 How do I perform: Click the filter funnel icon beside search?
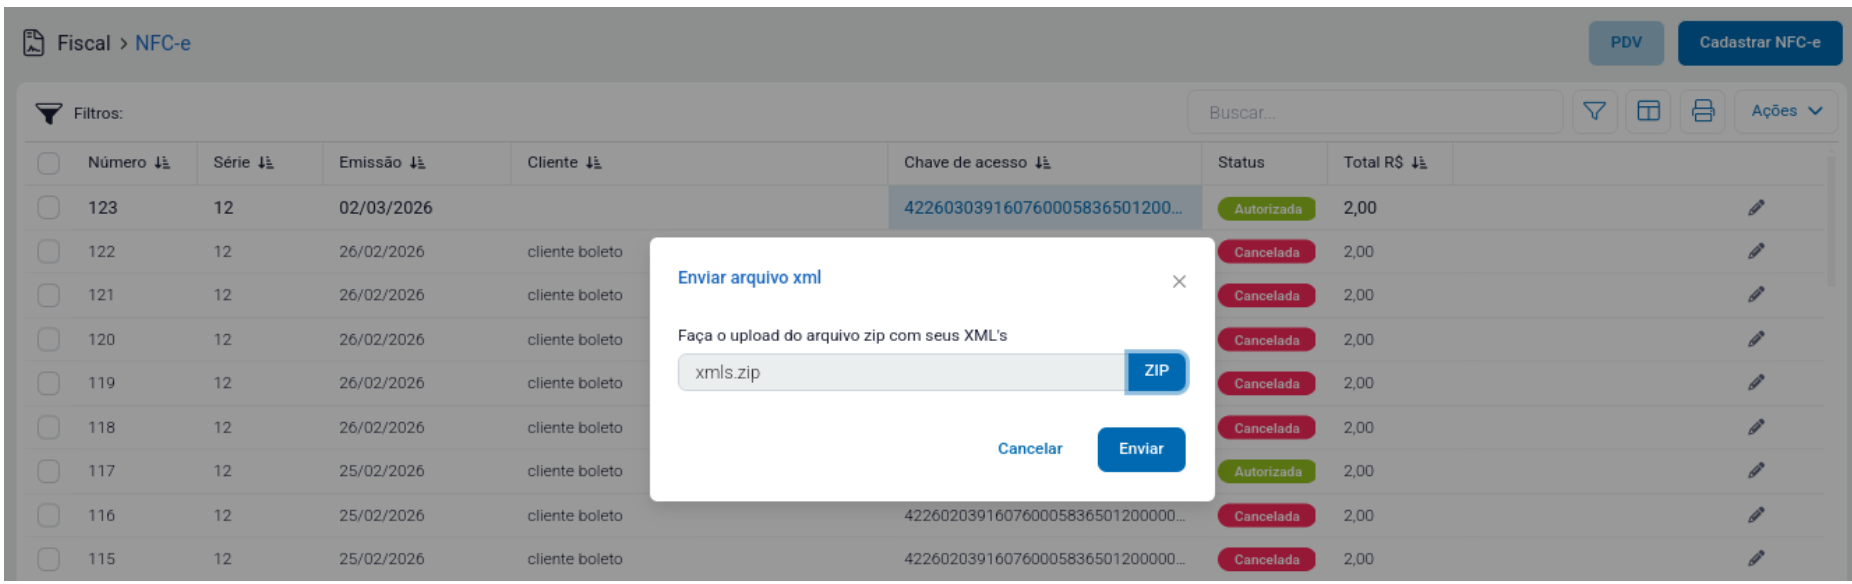[1594, 111]
